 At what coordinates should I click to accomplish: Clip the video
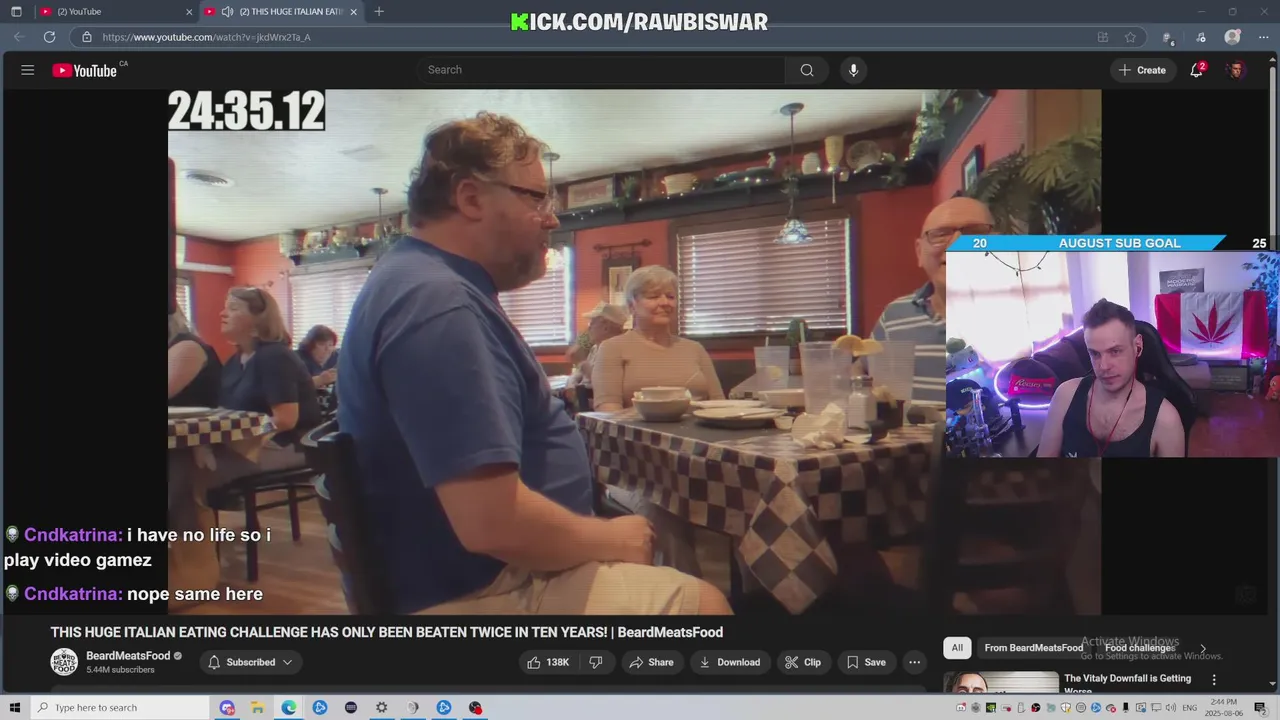click(803, 662)
